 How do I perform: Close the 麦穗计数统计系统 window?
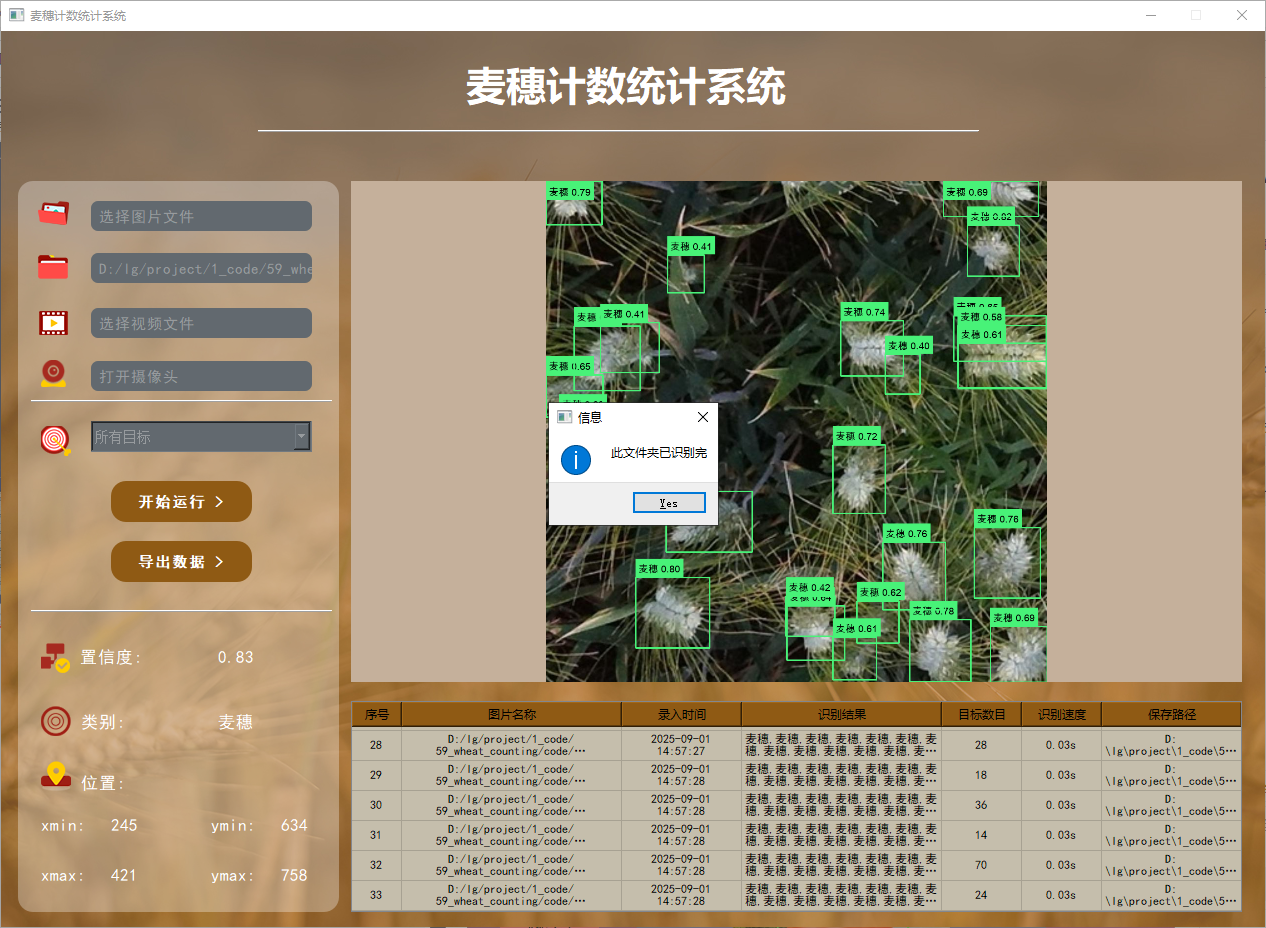[x=1241, y=15]
